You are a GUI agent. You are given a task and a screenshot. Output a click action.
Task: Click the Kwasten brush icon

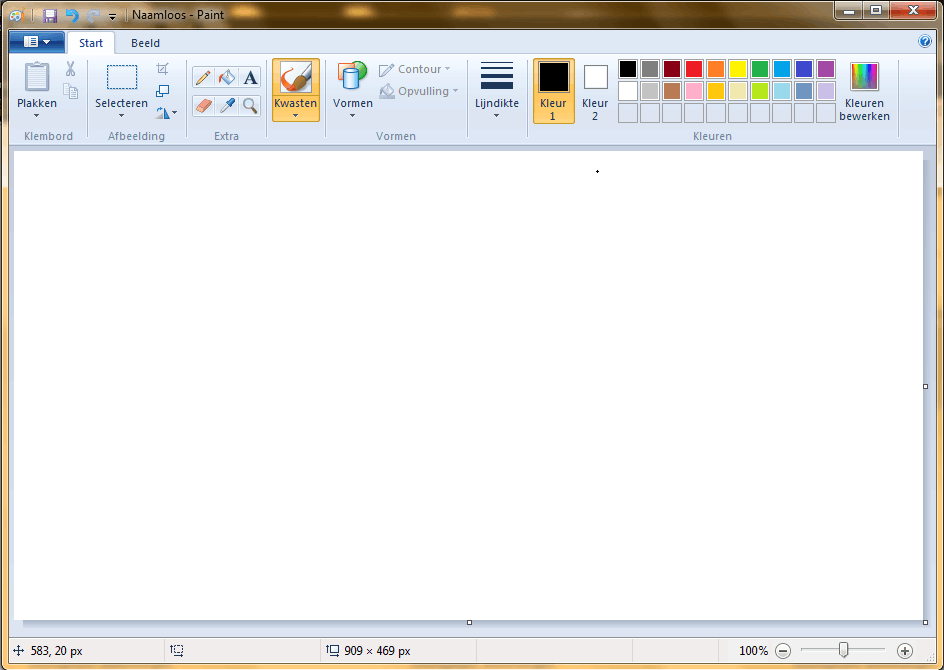coord(296,78)
